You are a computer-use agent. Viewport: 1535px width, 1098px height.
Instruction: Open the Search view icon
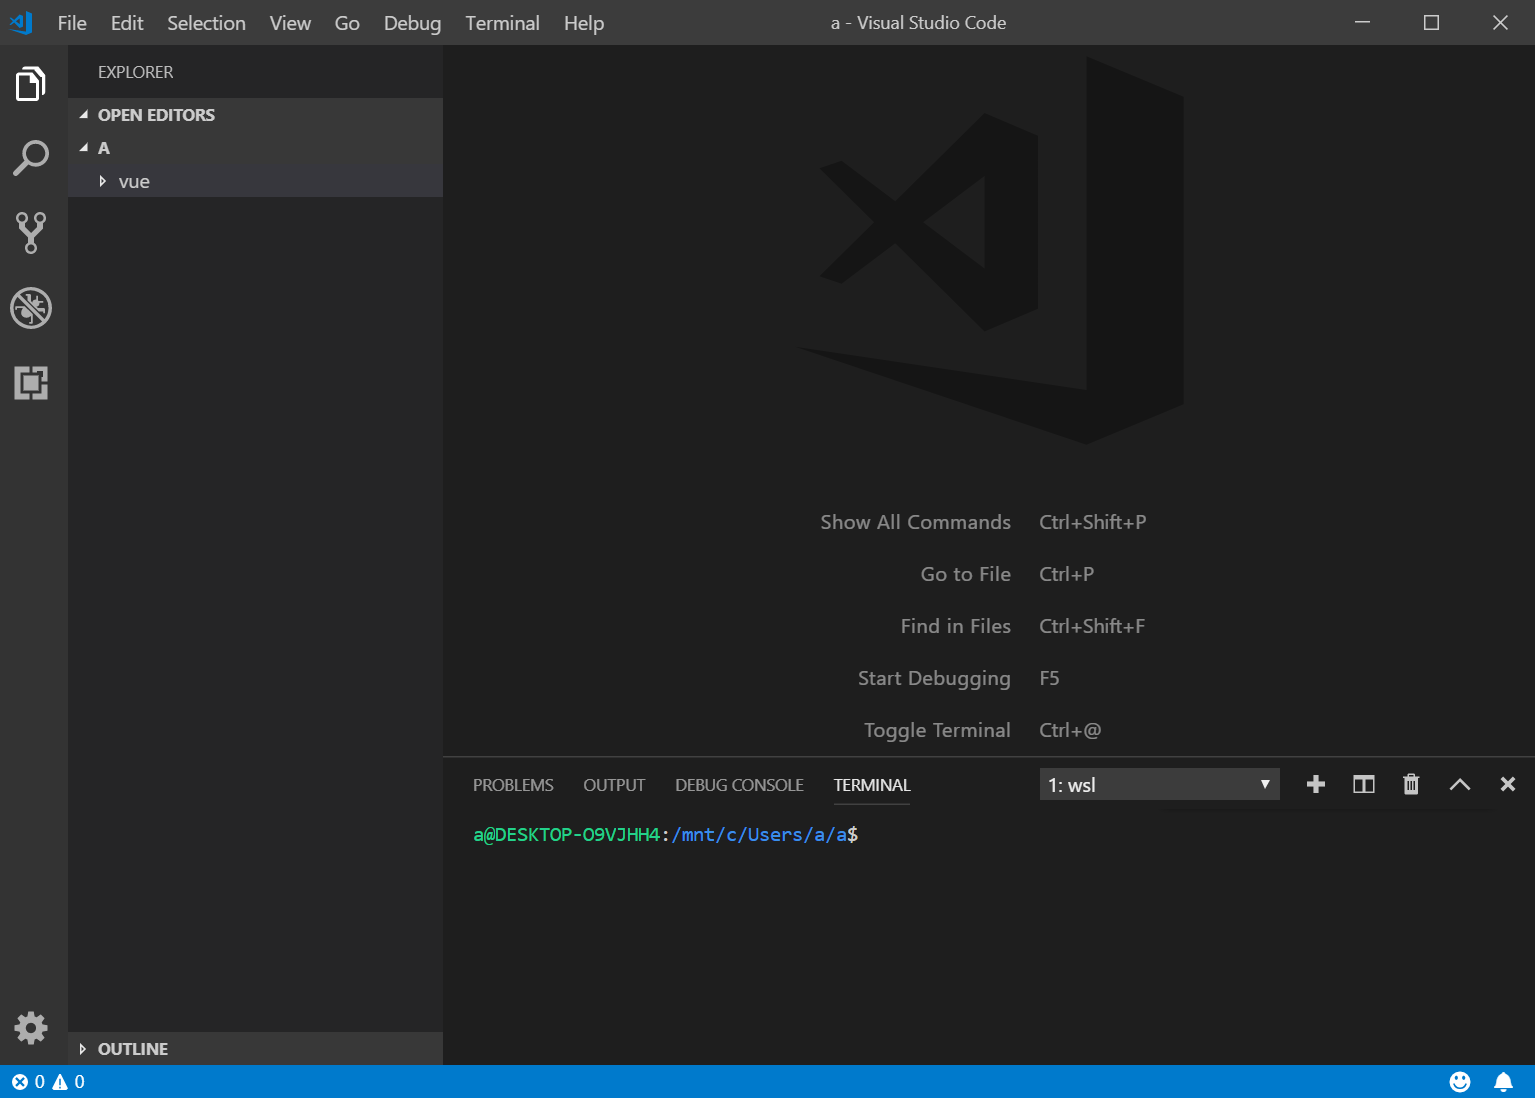point(31,158)
